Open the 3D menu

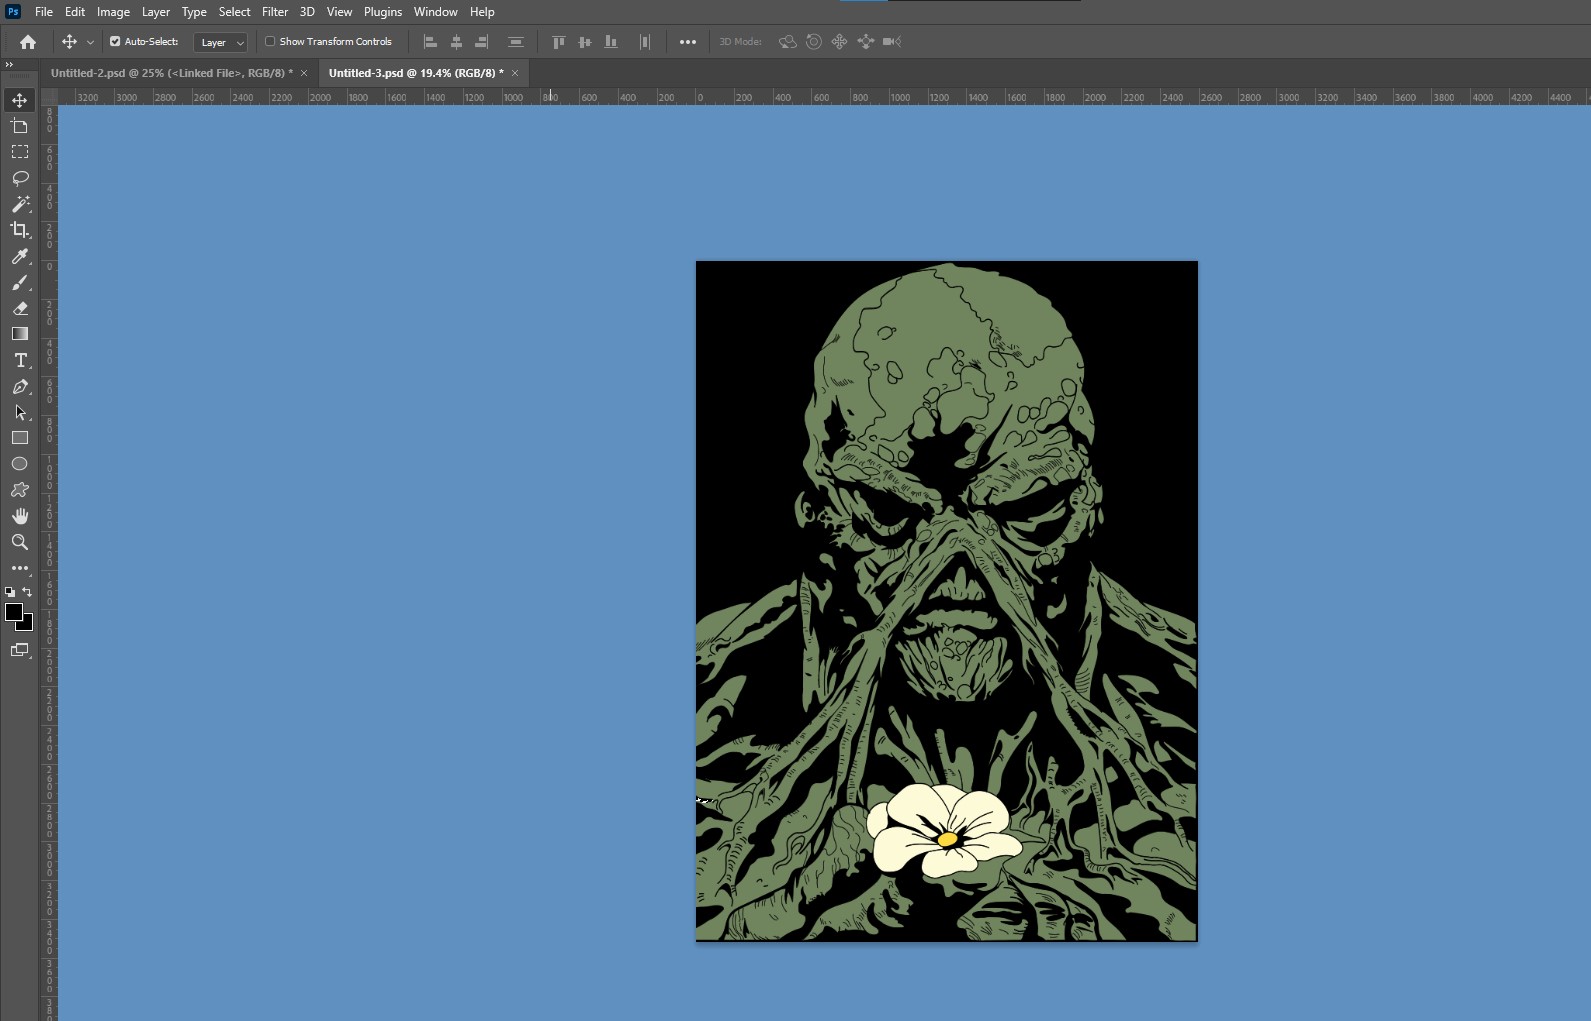click(307, 12)
